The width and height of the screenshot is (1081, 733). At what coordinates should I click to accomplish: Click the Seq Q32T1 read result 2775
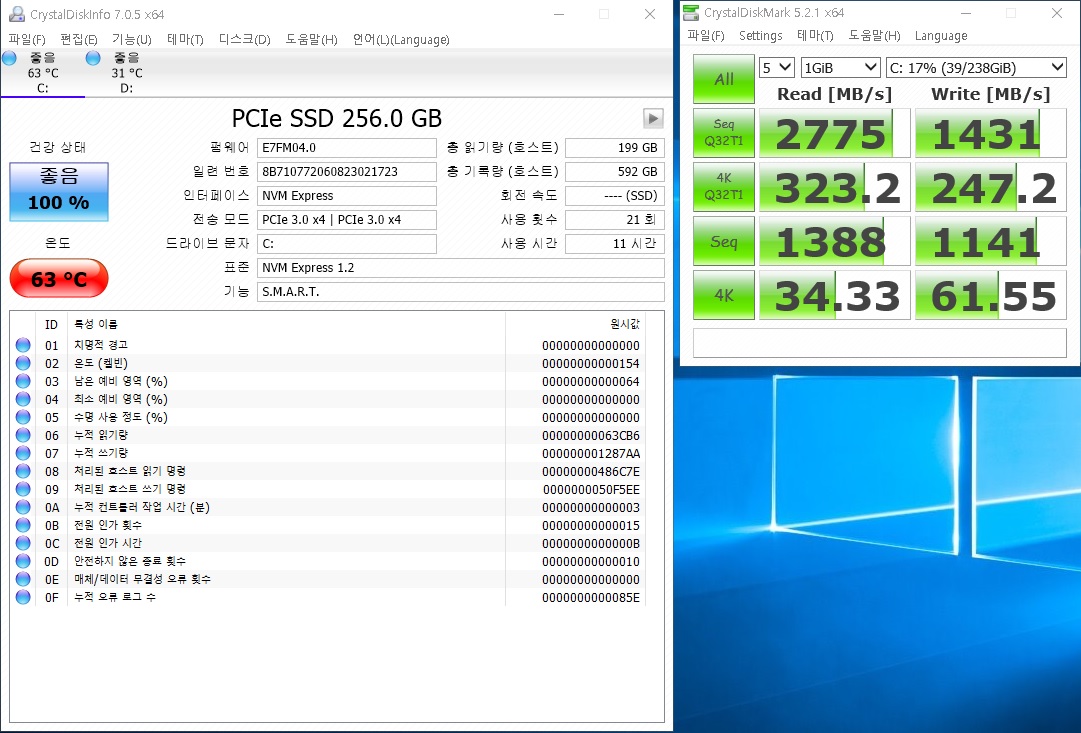tap(834, 132)
